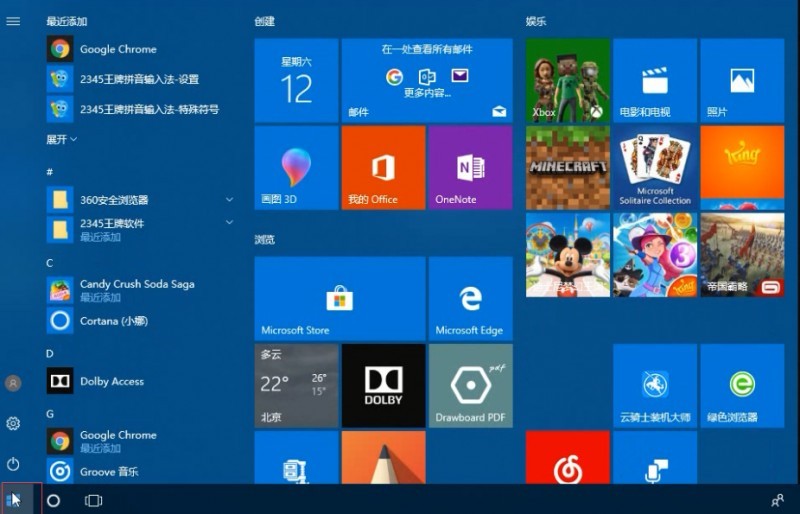Click the C letter group header

click(49, 263)
